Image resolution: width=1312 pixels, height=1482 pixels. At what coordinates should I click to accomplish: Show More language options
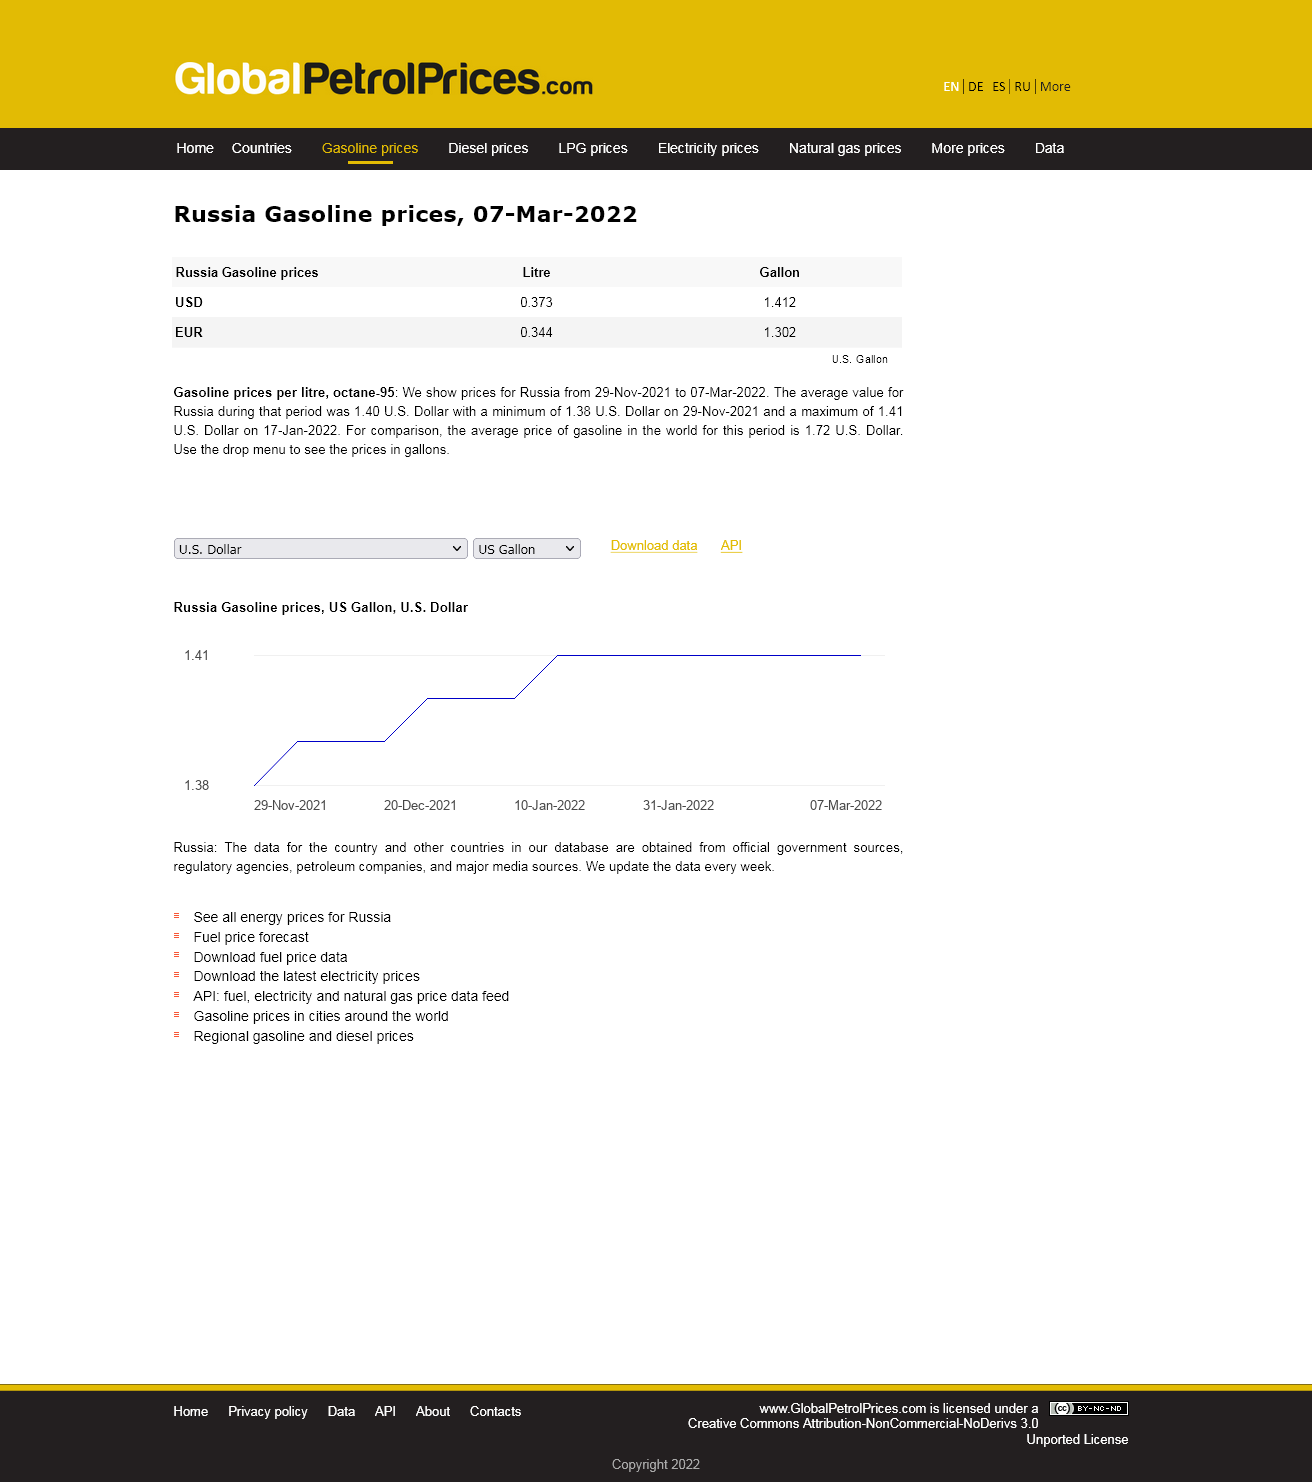(1055, 87)
